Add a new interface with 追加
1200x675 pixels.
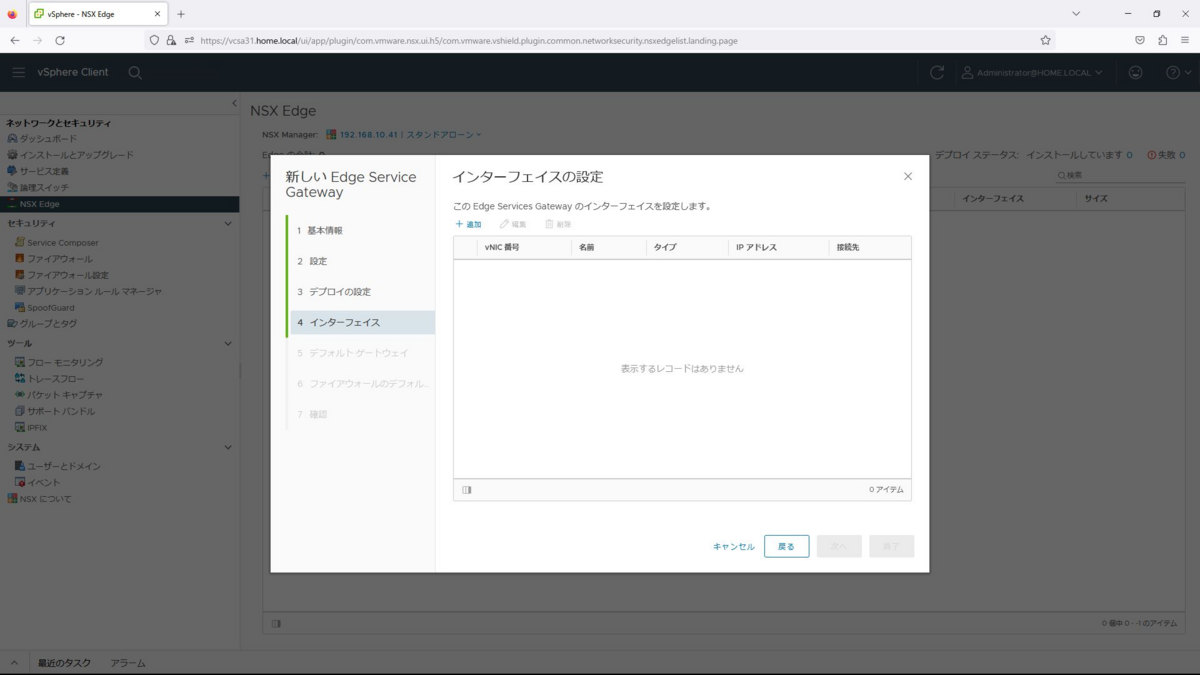coord(468,224)
